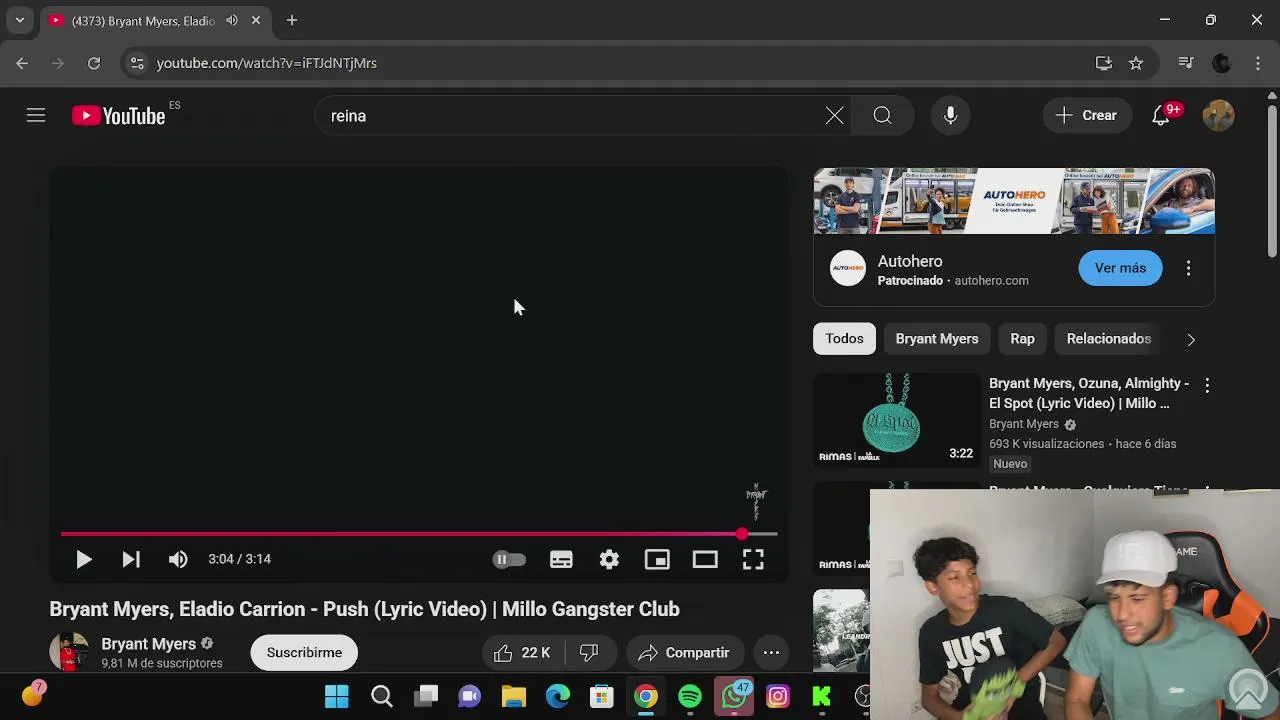Open the Windows Start menu
Screen dimensions: 1280x720
[337, 696]
